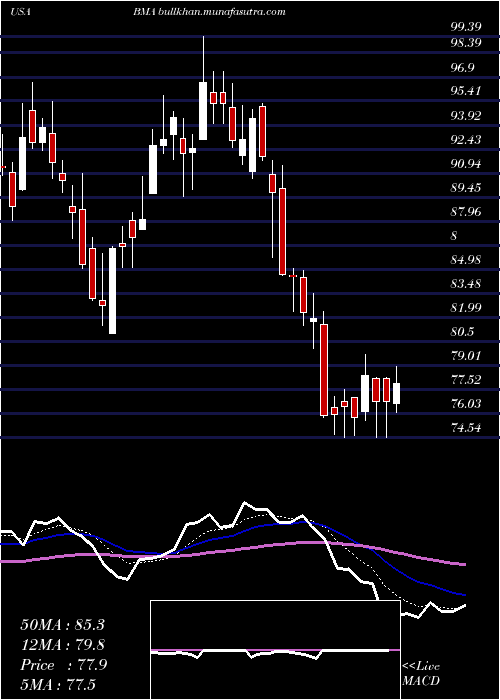Select the 74.54 price axis label
Viewport: 500px width, 700px height.
466,428
